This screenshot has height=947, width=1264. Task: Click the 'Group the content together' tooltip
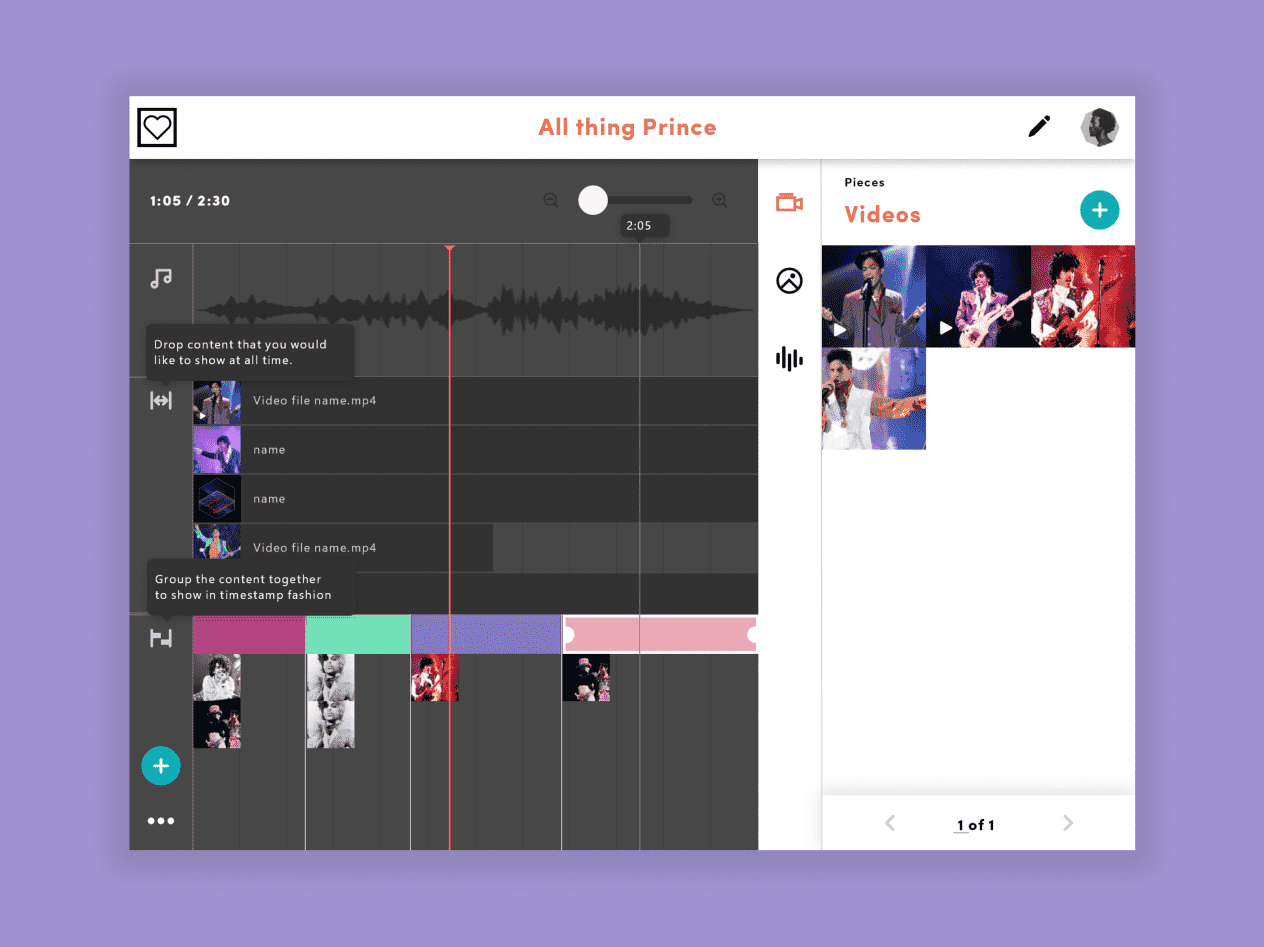[252, 587]
